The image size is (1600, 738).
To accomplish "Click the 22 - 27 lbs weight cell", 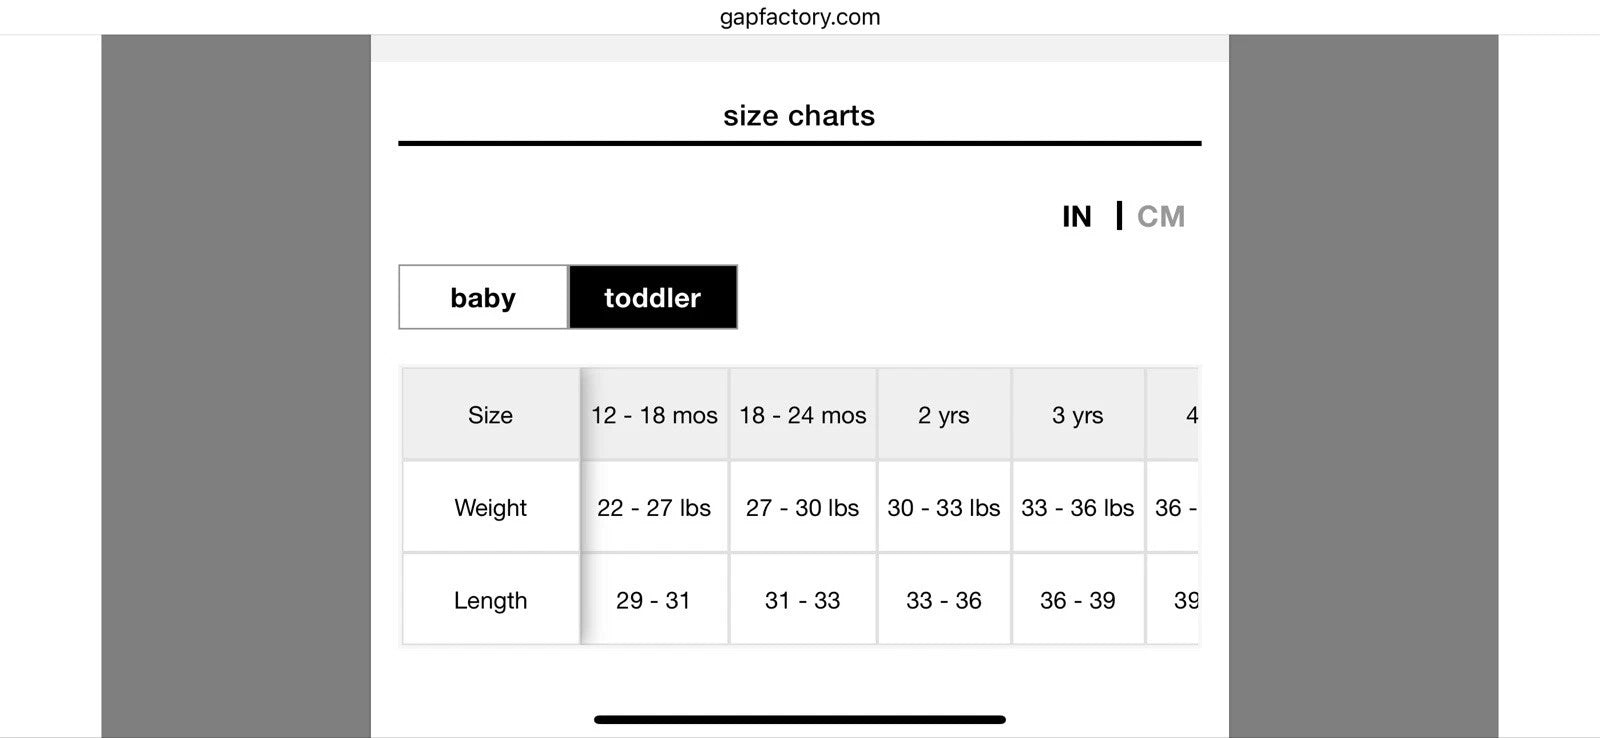I will 654,507.
